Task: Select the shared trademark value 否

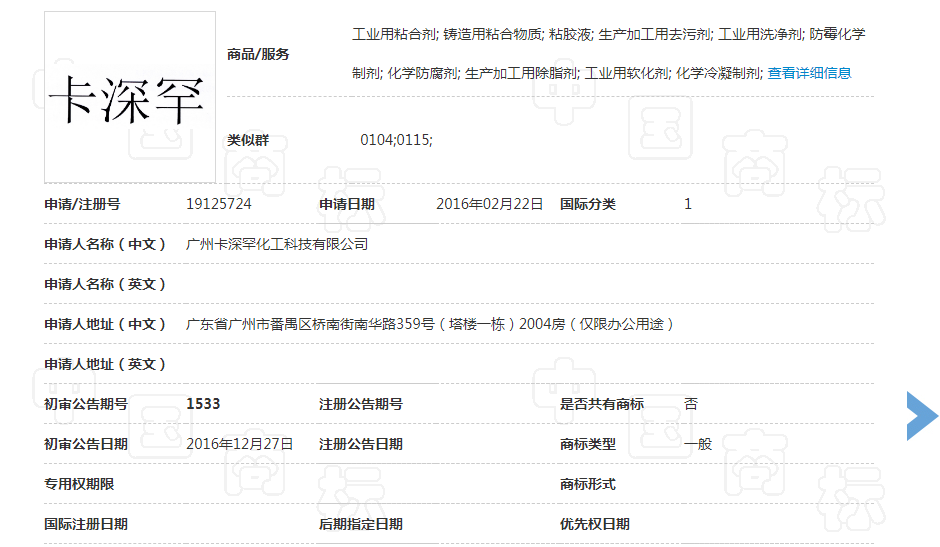Action: pos(691,404)
